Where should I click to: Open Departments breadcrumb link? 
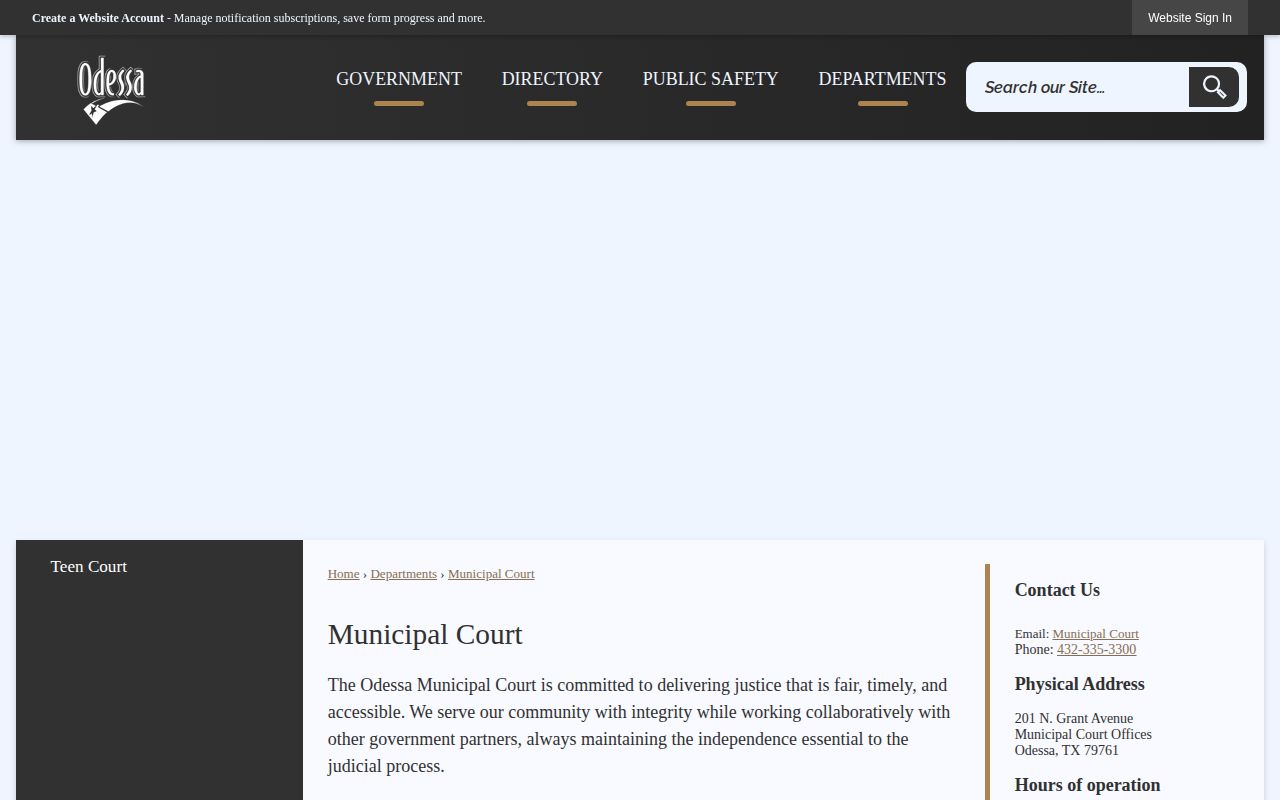coord(403,574)
